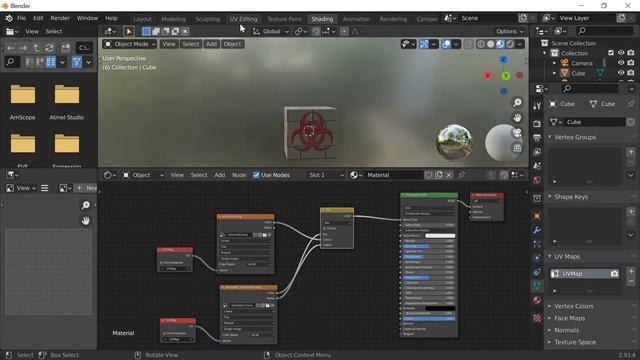Viewport: 640px width, 360px height.
Task: Click the red X axis gizmo
Action: tap(488, 76)
